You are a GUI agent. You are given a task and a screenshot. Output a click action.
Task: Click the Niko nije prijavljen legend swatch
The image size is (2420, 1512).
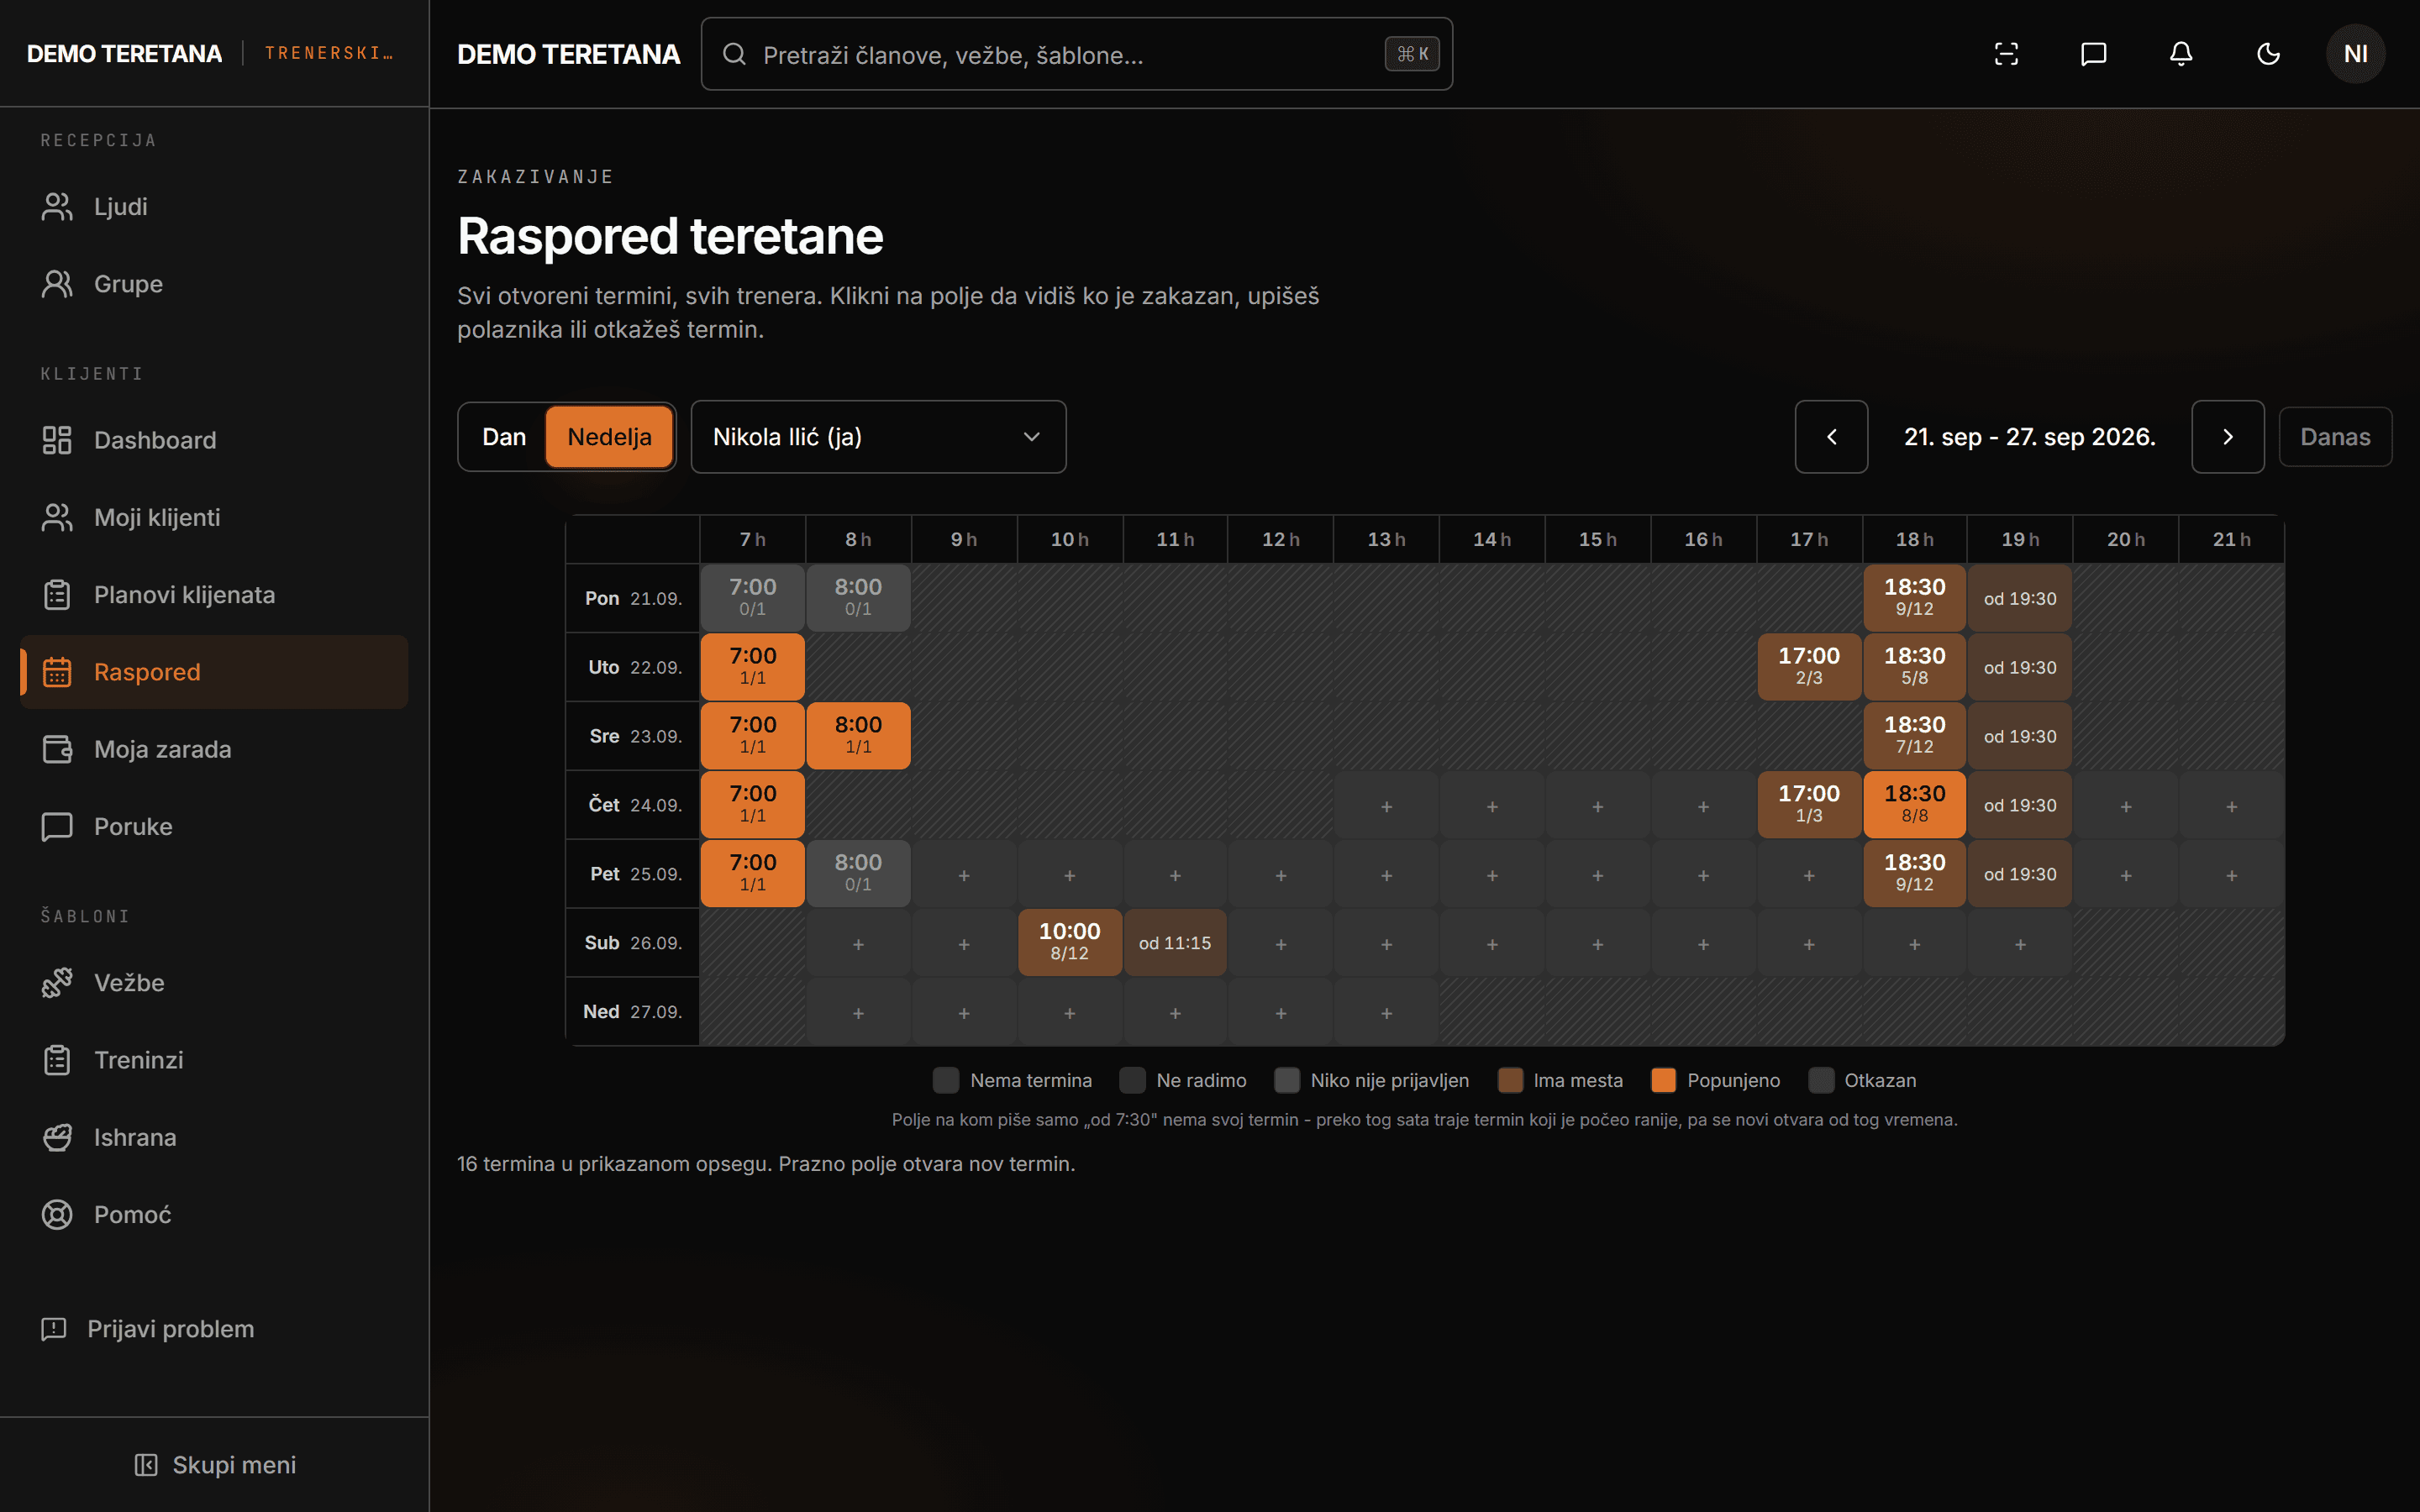[x=1287, y=1080]
